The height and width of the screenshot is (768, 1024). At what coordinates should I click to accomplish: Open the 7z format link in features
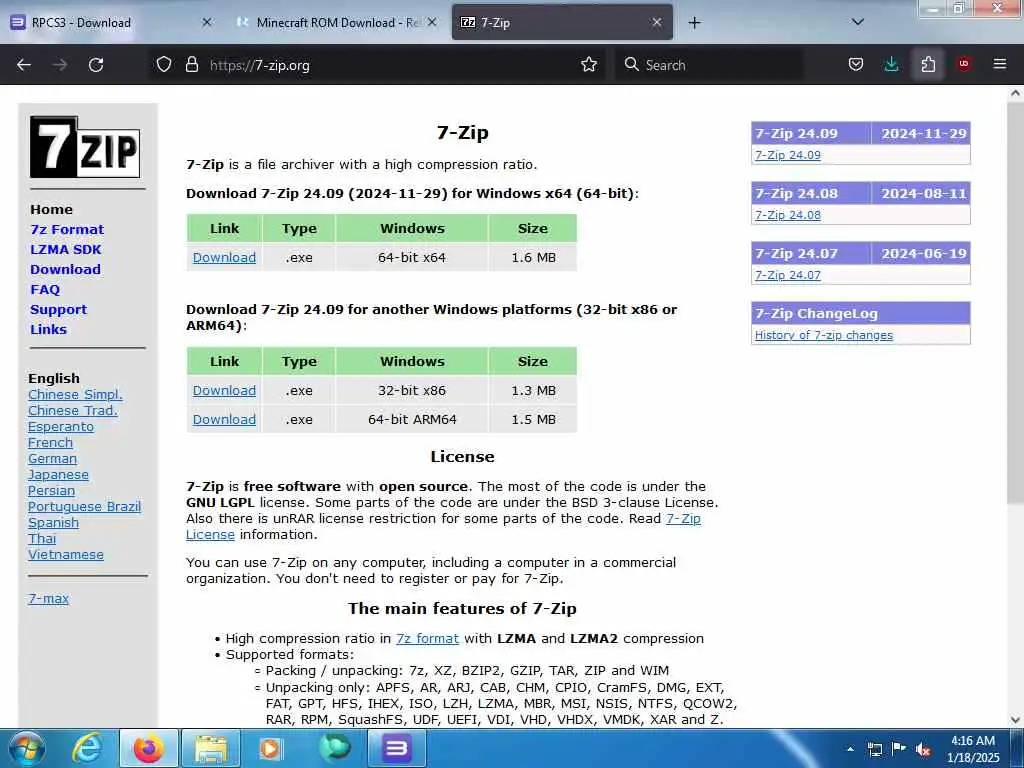coord(427,639)
